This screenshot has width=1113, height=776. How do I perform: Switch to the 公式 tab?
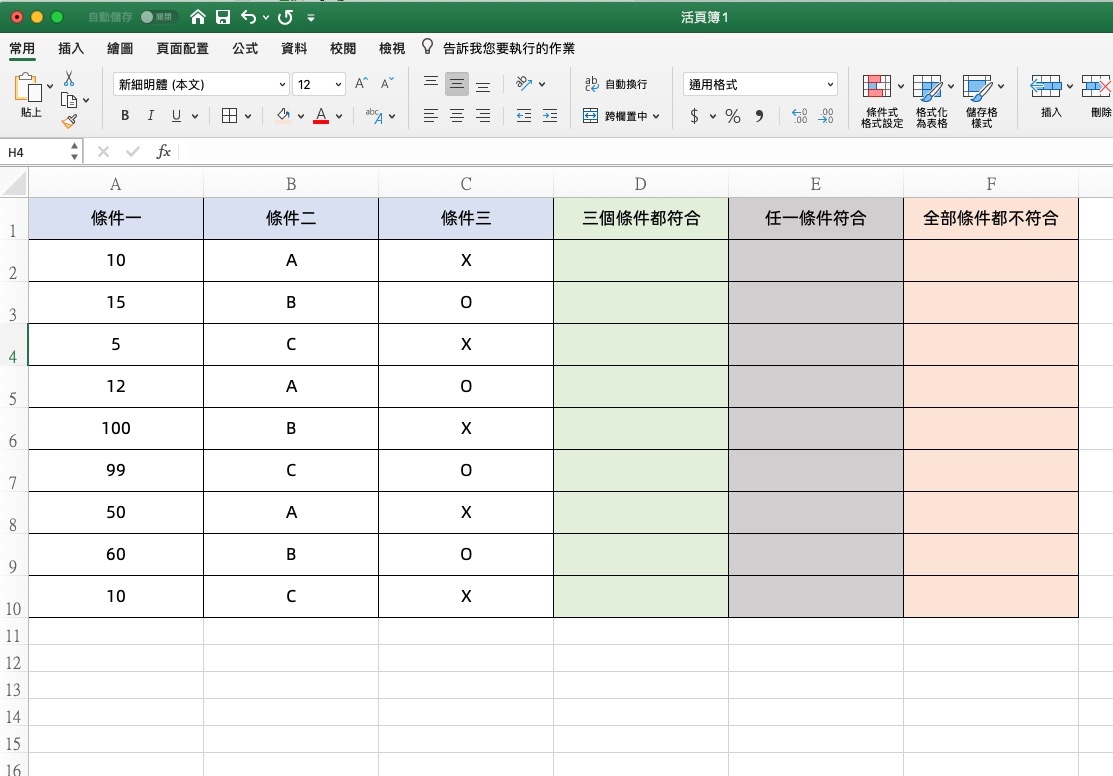click(245, 48)
